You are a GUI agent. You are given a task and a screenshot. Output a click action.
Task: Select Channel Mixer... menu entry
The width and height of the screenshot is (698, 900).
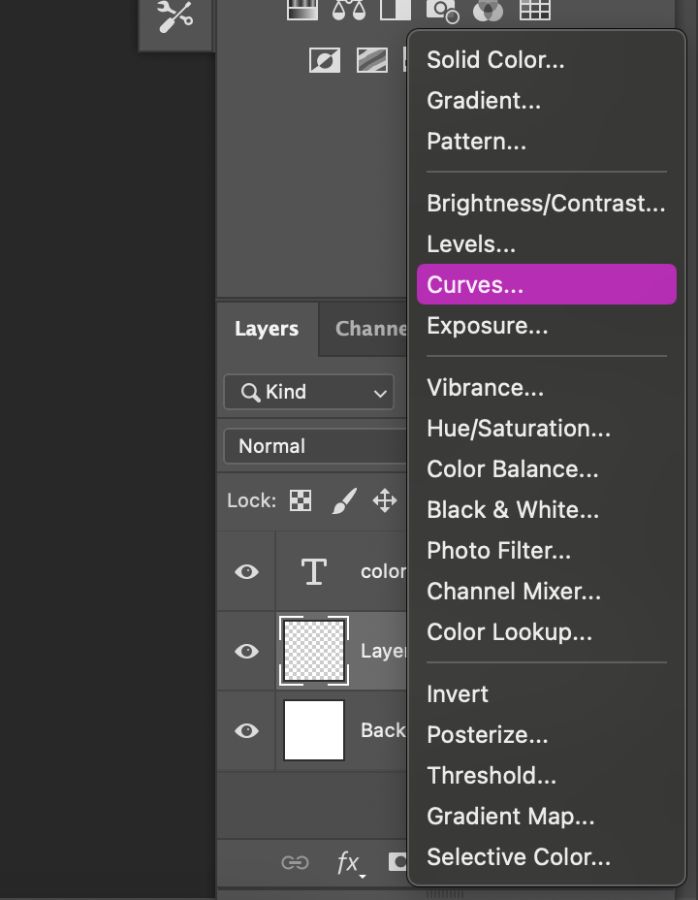(546, 591)
